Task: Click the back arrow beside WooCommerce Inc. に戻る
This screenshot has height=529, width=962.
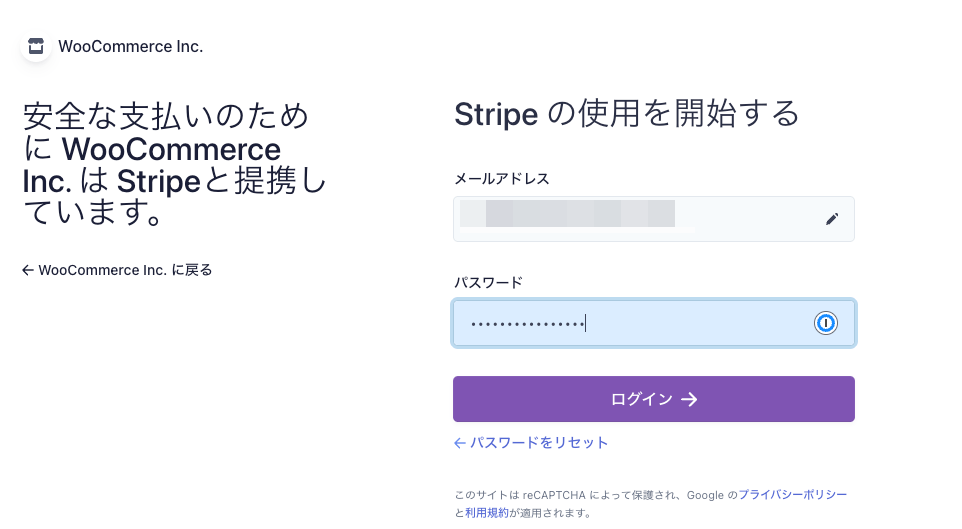Action: [28, 270]
